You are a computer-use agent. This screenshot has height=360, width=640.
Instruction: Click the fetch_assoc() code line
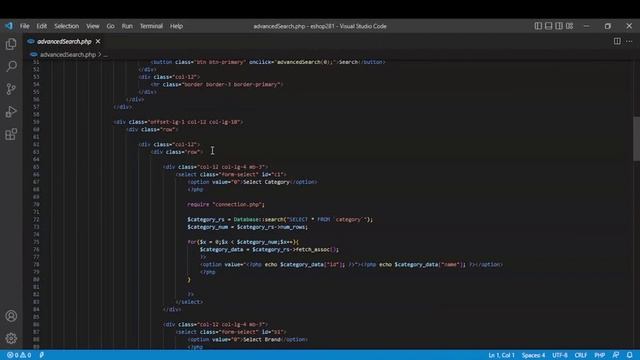[269, 249]
